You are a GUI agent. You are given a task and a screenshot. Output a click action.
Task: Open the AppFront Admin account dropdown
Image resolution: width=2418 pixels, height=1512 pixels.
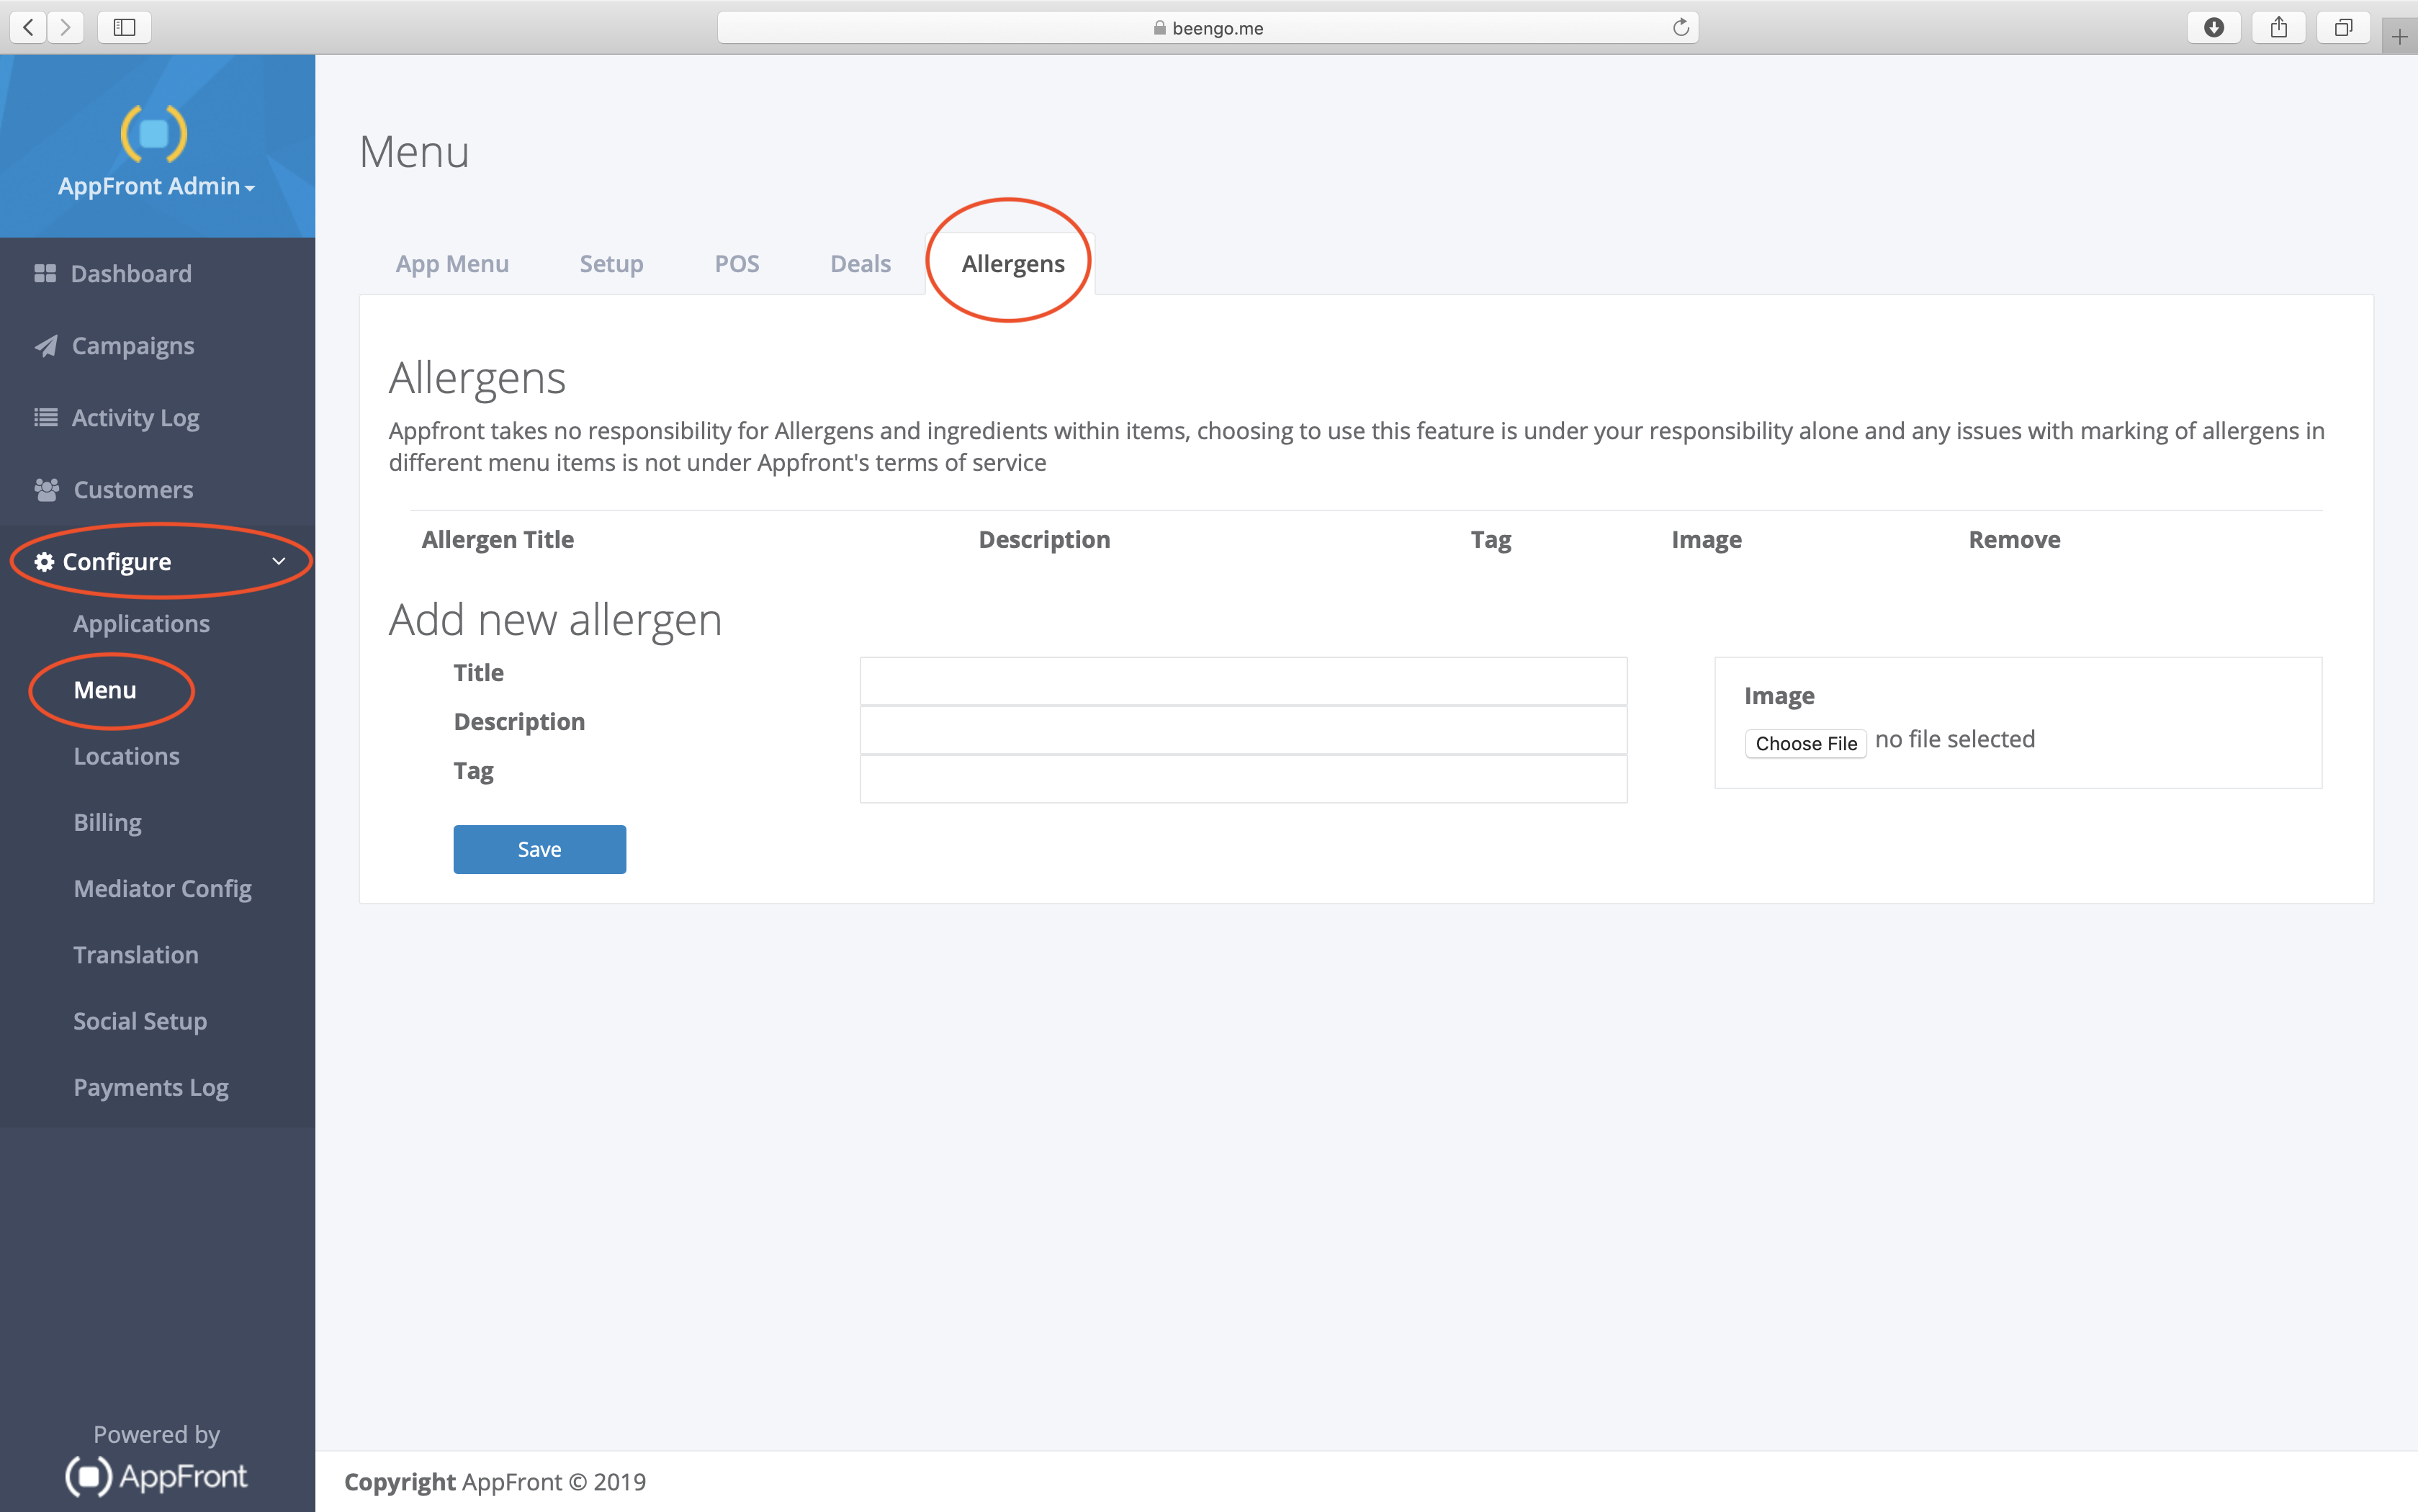point(156,186)
